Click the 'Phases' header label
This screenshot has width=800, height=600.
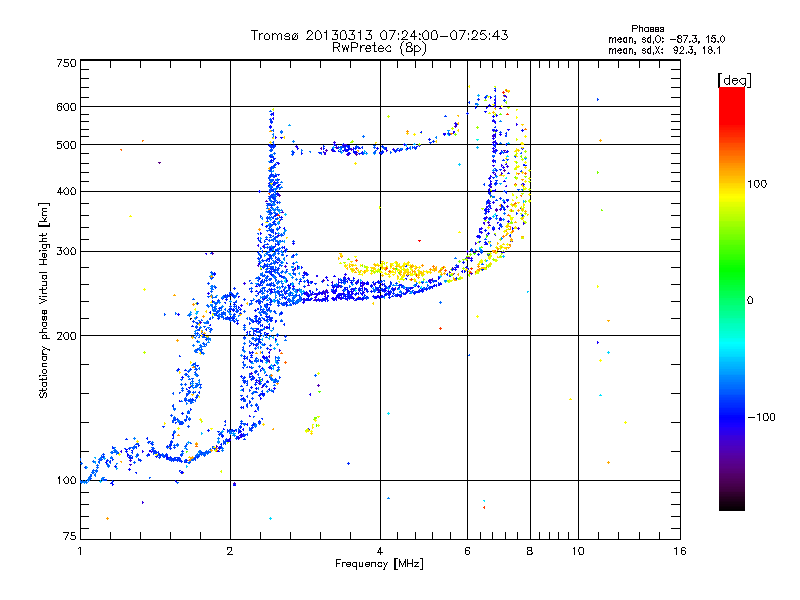(647, 29)
